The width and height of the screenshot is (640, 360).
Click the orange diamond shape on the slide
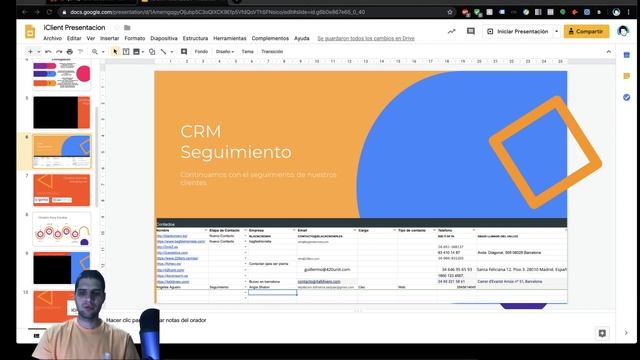(545, 152)
